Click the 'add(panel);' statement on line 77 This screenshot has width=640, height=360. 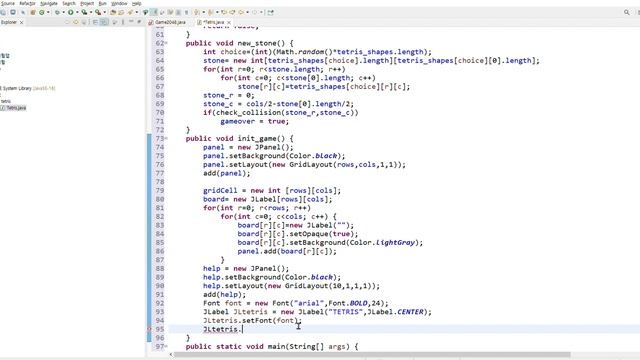coord(227,173)
